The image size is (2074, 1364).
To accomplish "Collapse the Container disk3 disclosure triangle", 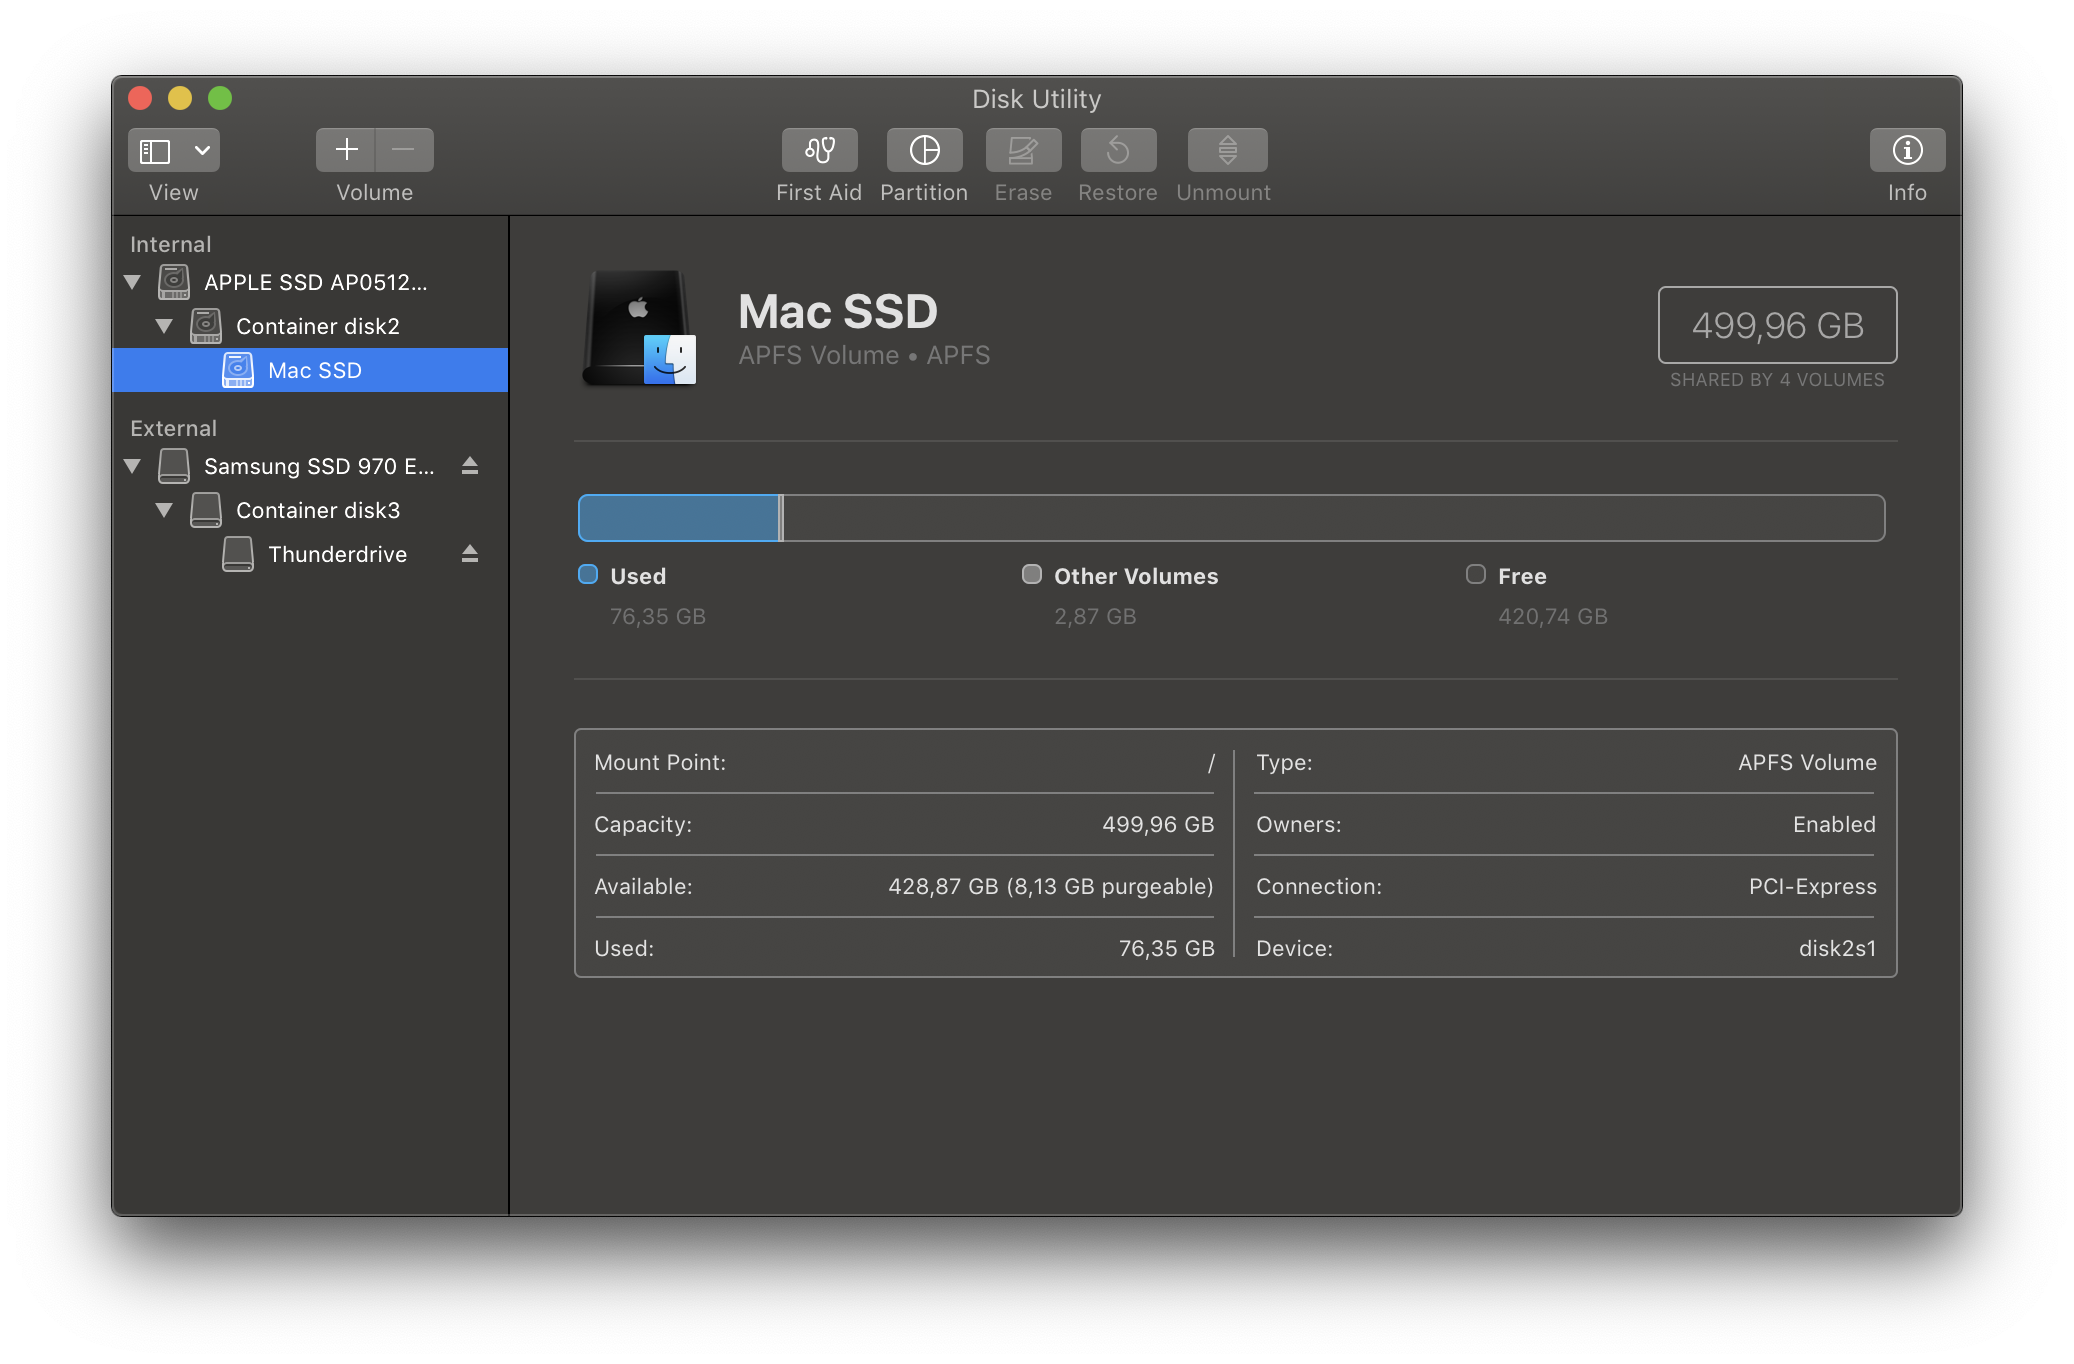I will [164, 510].
